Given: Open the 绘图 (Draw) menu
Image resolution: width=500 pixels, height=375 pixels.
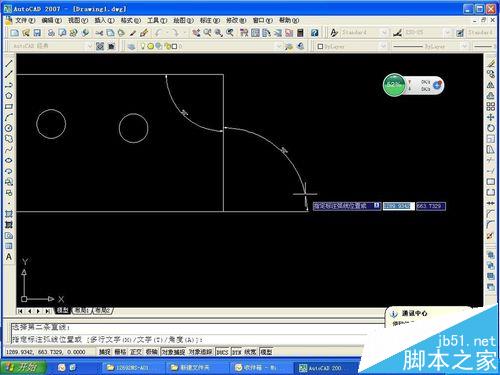Looking at the screenshot, I should (x=183, y=20).
